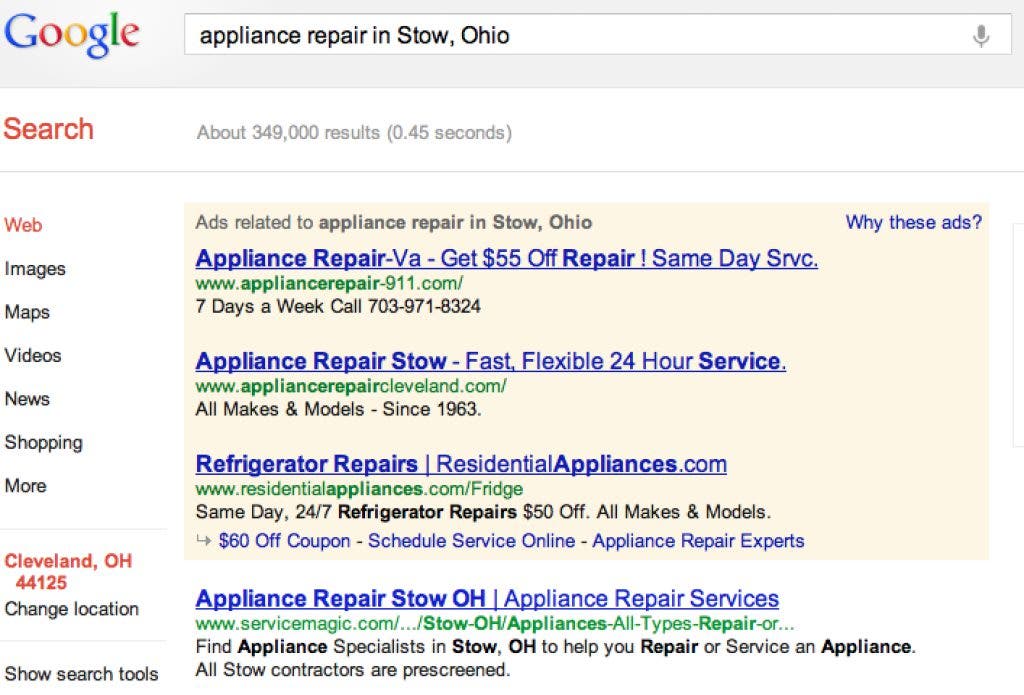Switch to Maps results
Screen dimensions: 1024x695
tap(27, 312)
